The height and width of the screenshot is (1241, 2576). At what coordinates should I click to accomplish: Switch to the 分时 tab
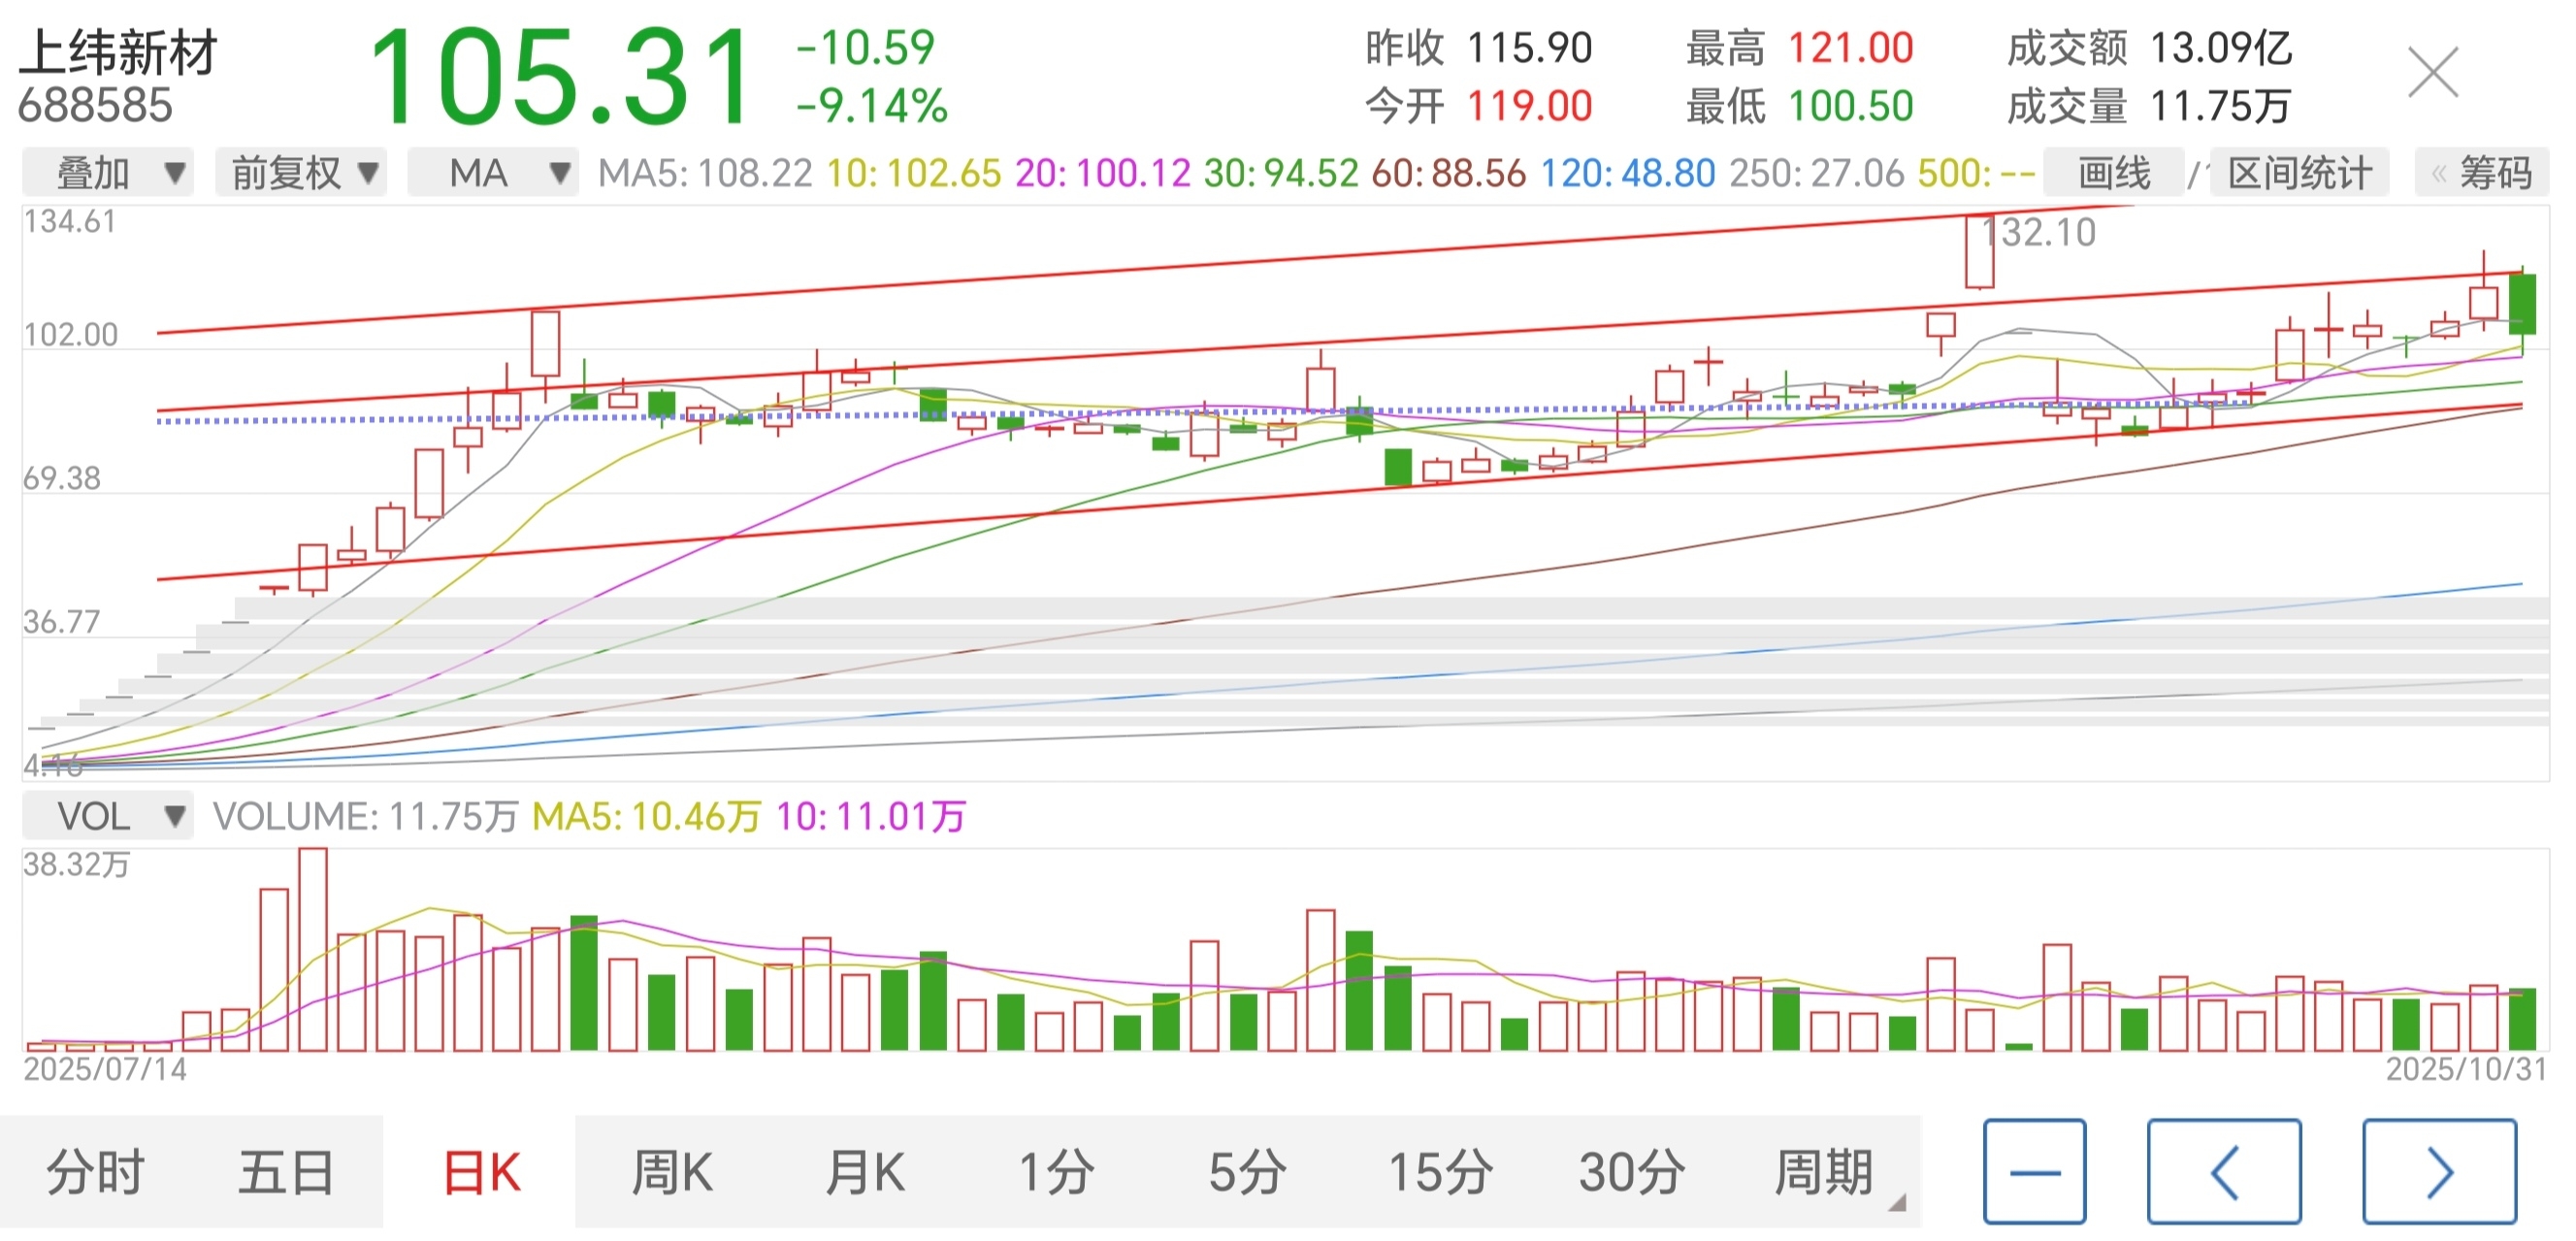(95, 1171)
